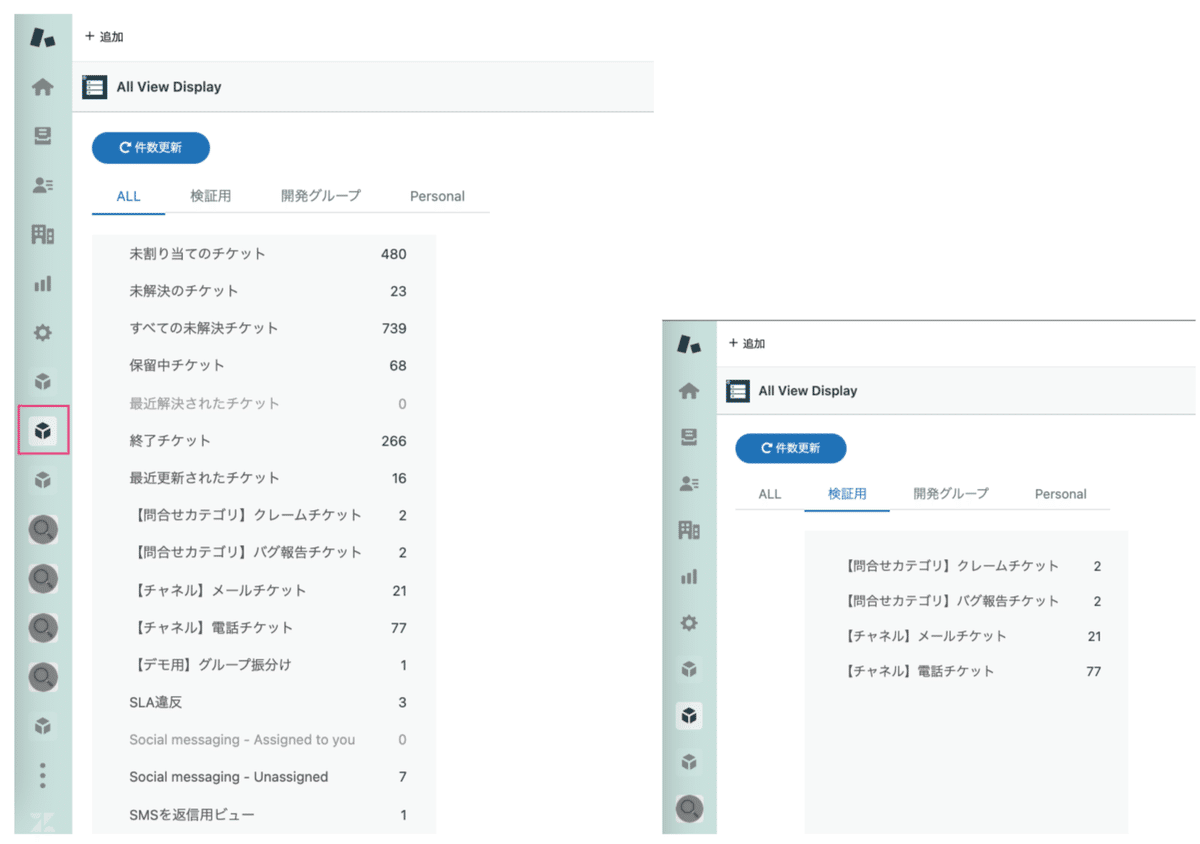Switch to the 検証用 tab
The width and height of the screenshot is (1200, 844).
(x=210, y=196)
